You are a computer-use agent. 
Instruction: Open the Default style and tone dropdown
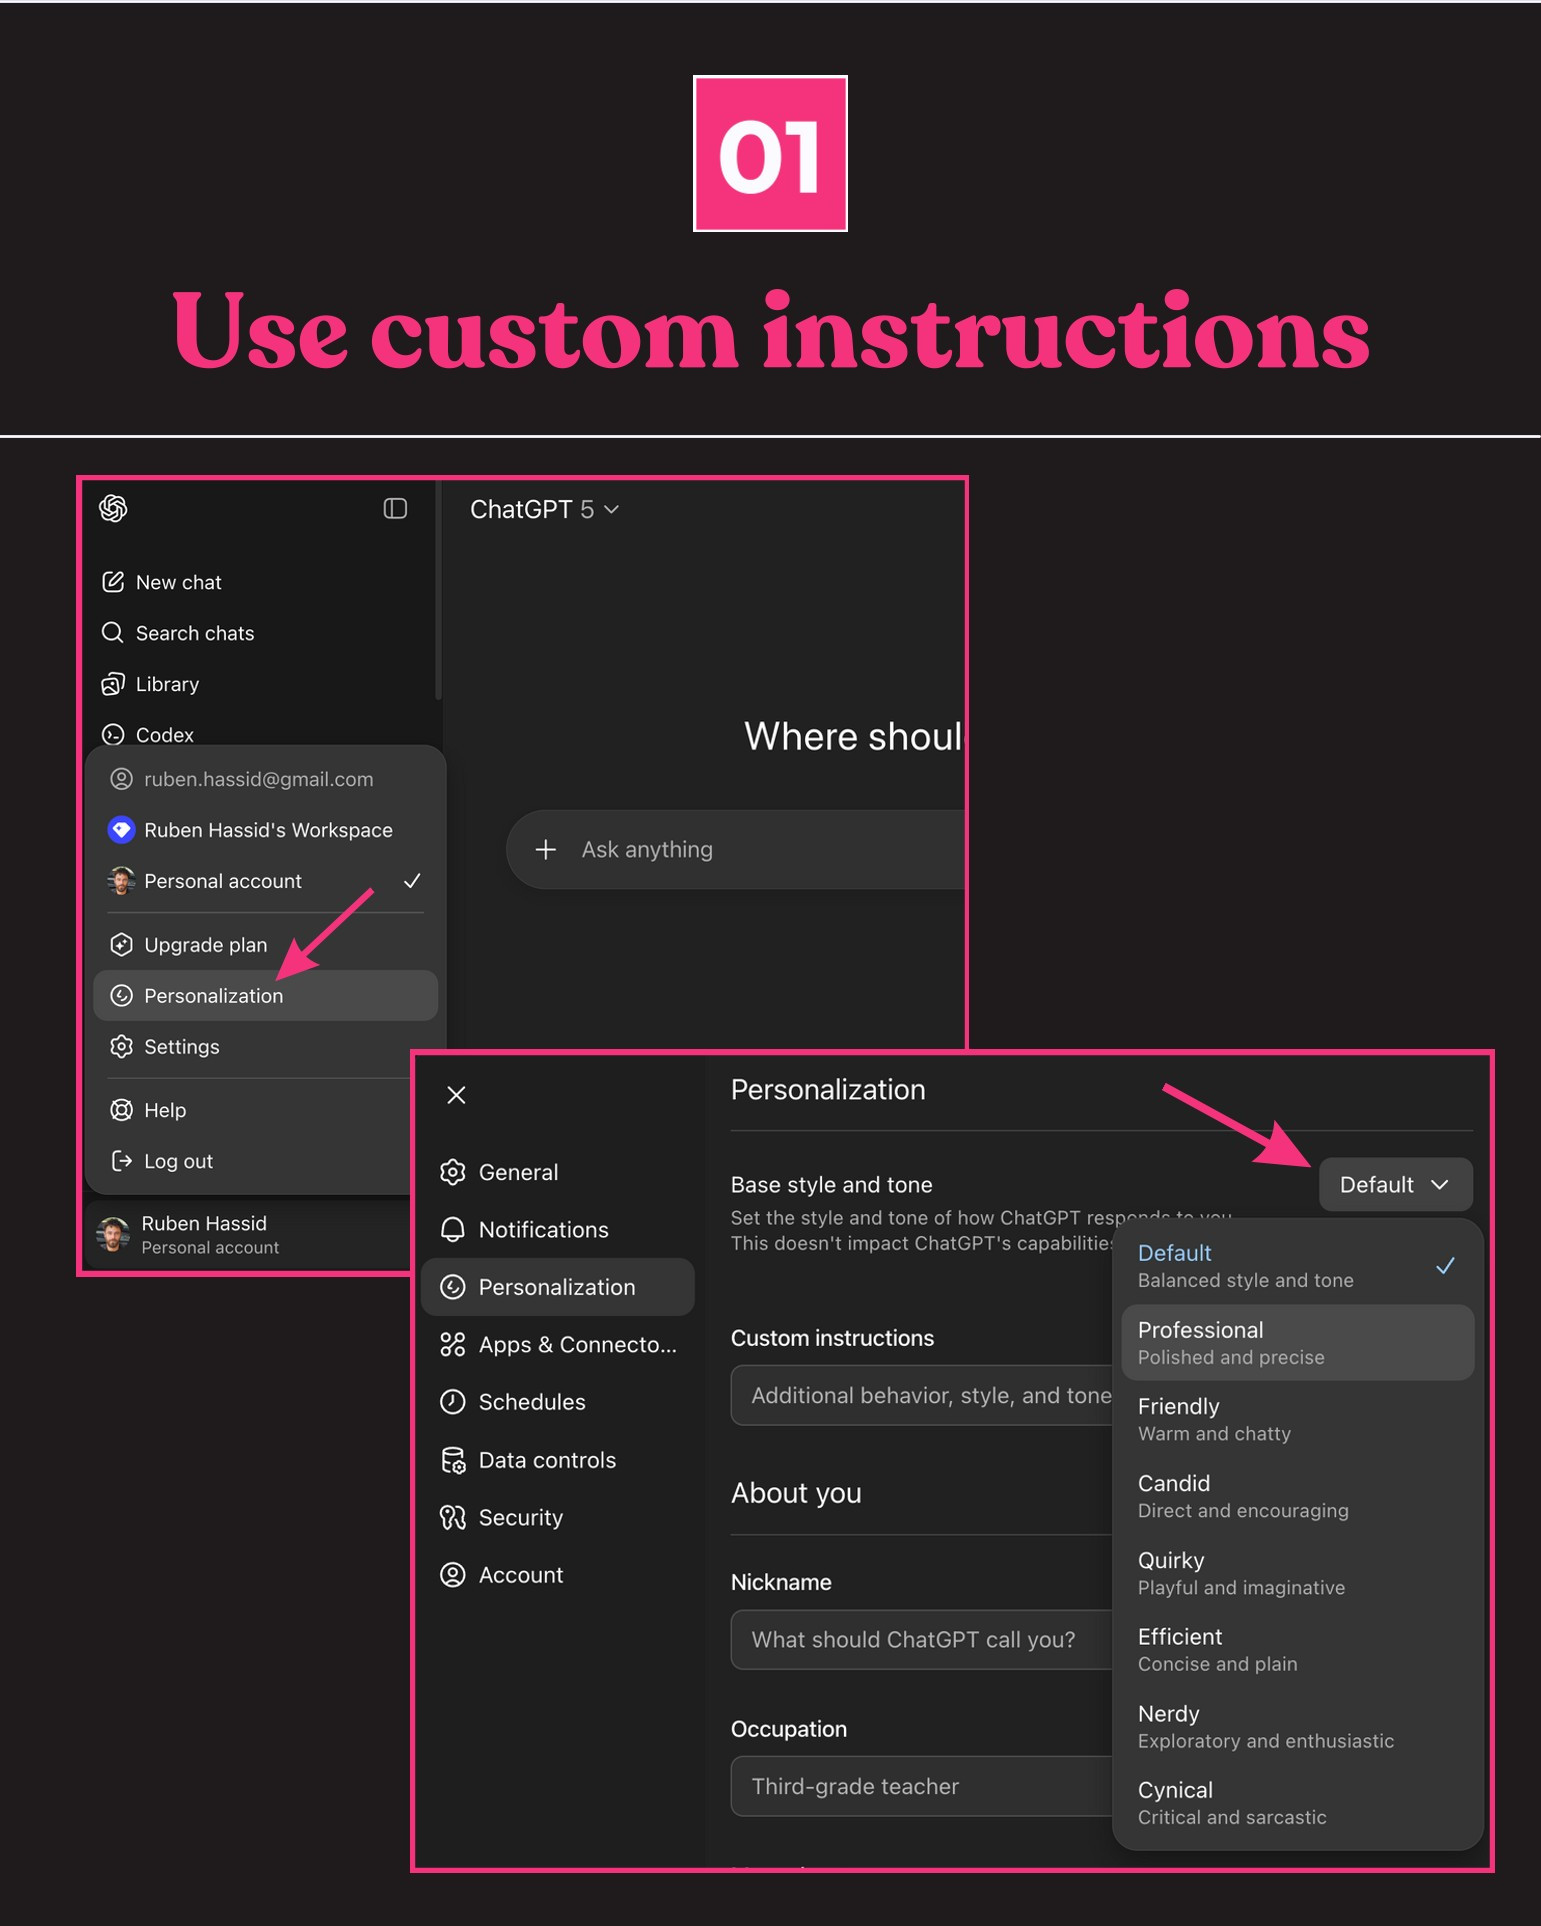[1396, 1185]
